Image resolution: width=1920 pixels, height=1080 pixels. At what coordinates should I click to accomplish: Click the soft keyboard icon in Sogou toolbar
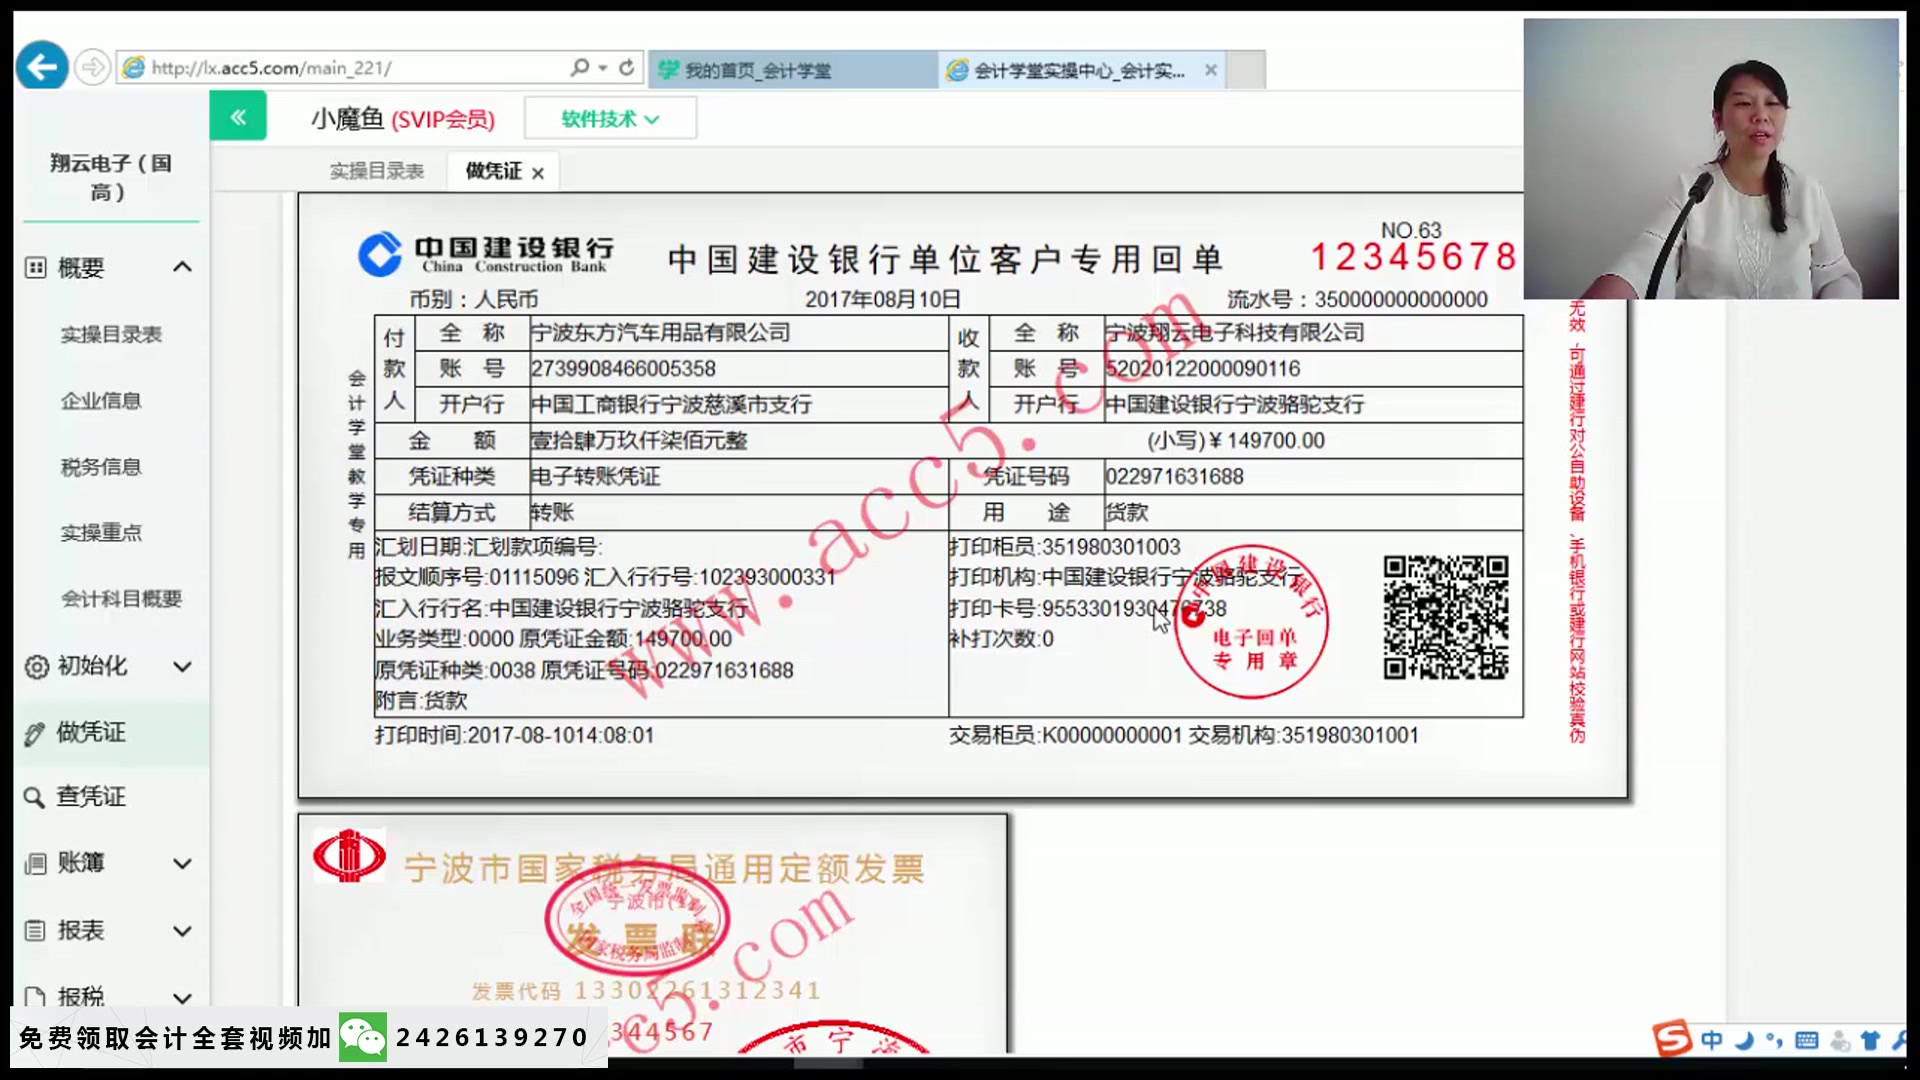tap(1806, 1040)
